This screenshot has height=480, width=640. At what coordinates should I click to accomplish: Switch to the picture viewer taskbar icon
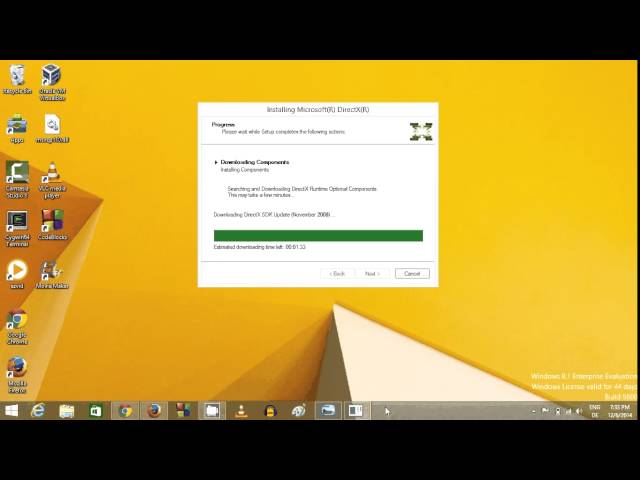coord(328,411)
